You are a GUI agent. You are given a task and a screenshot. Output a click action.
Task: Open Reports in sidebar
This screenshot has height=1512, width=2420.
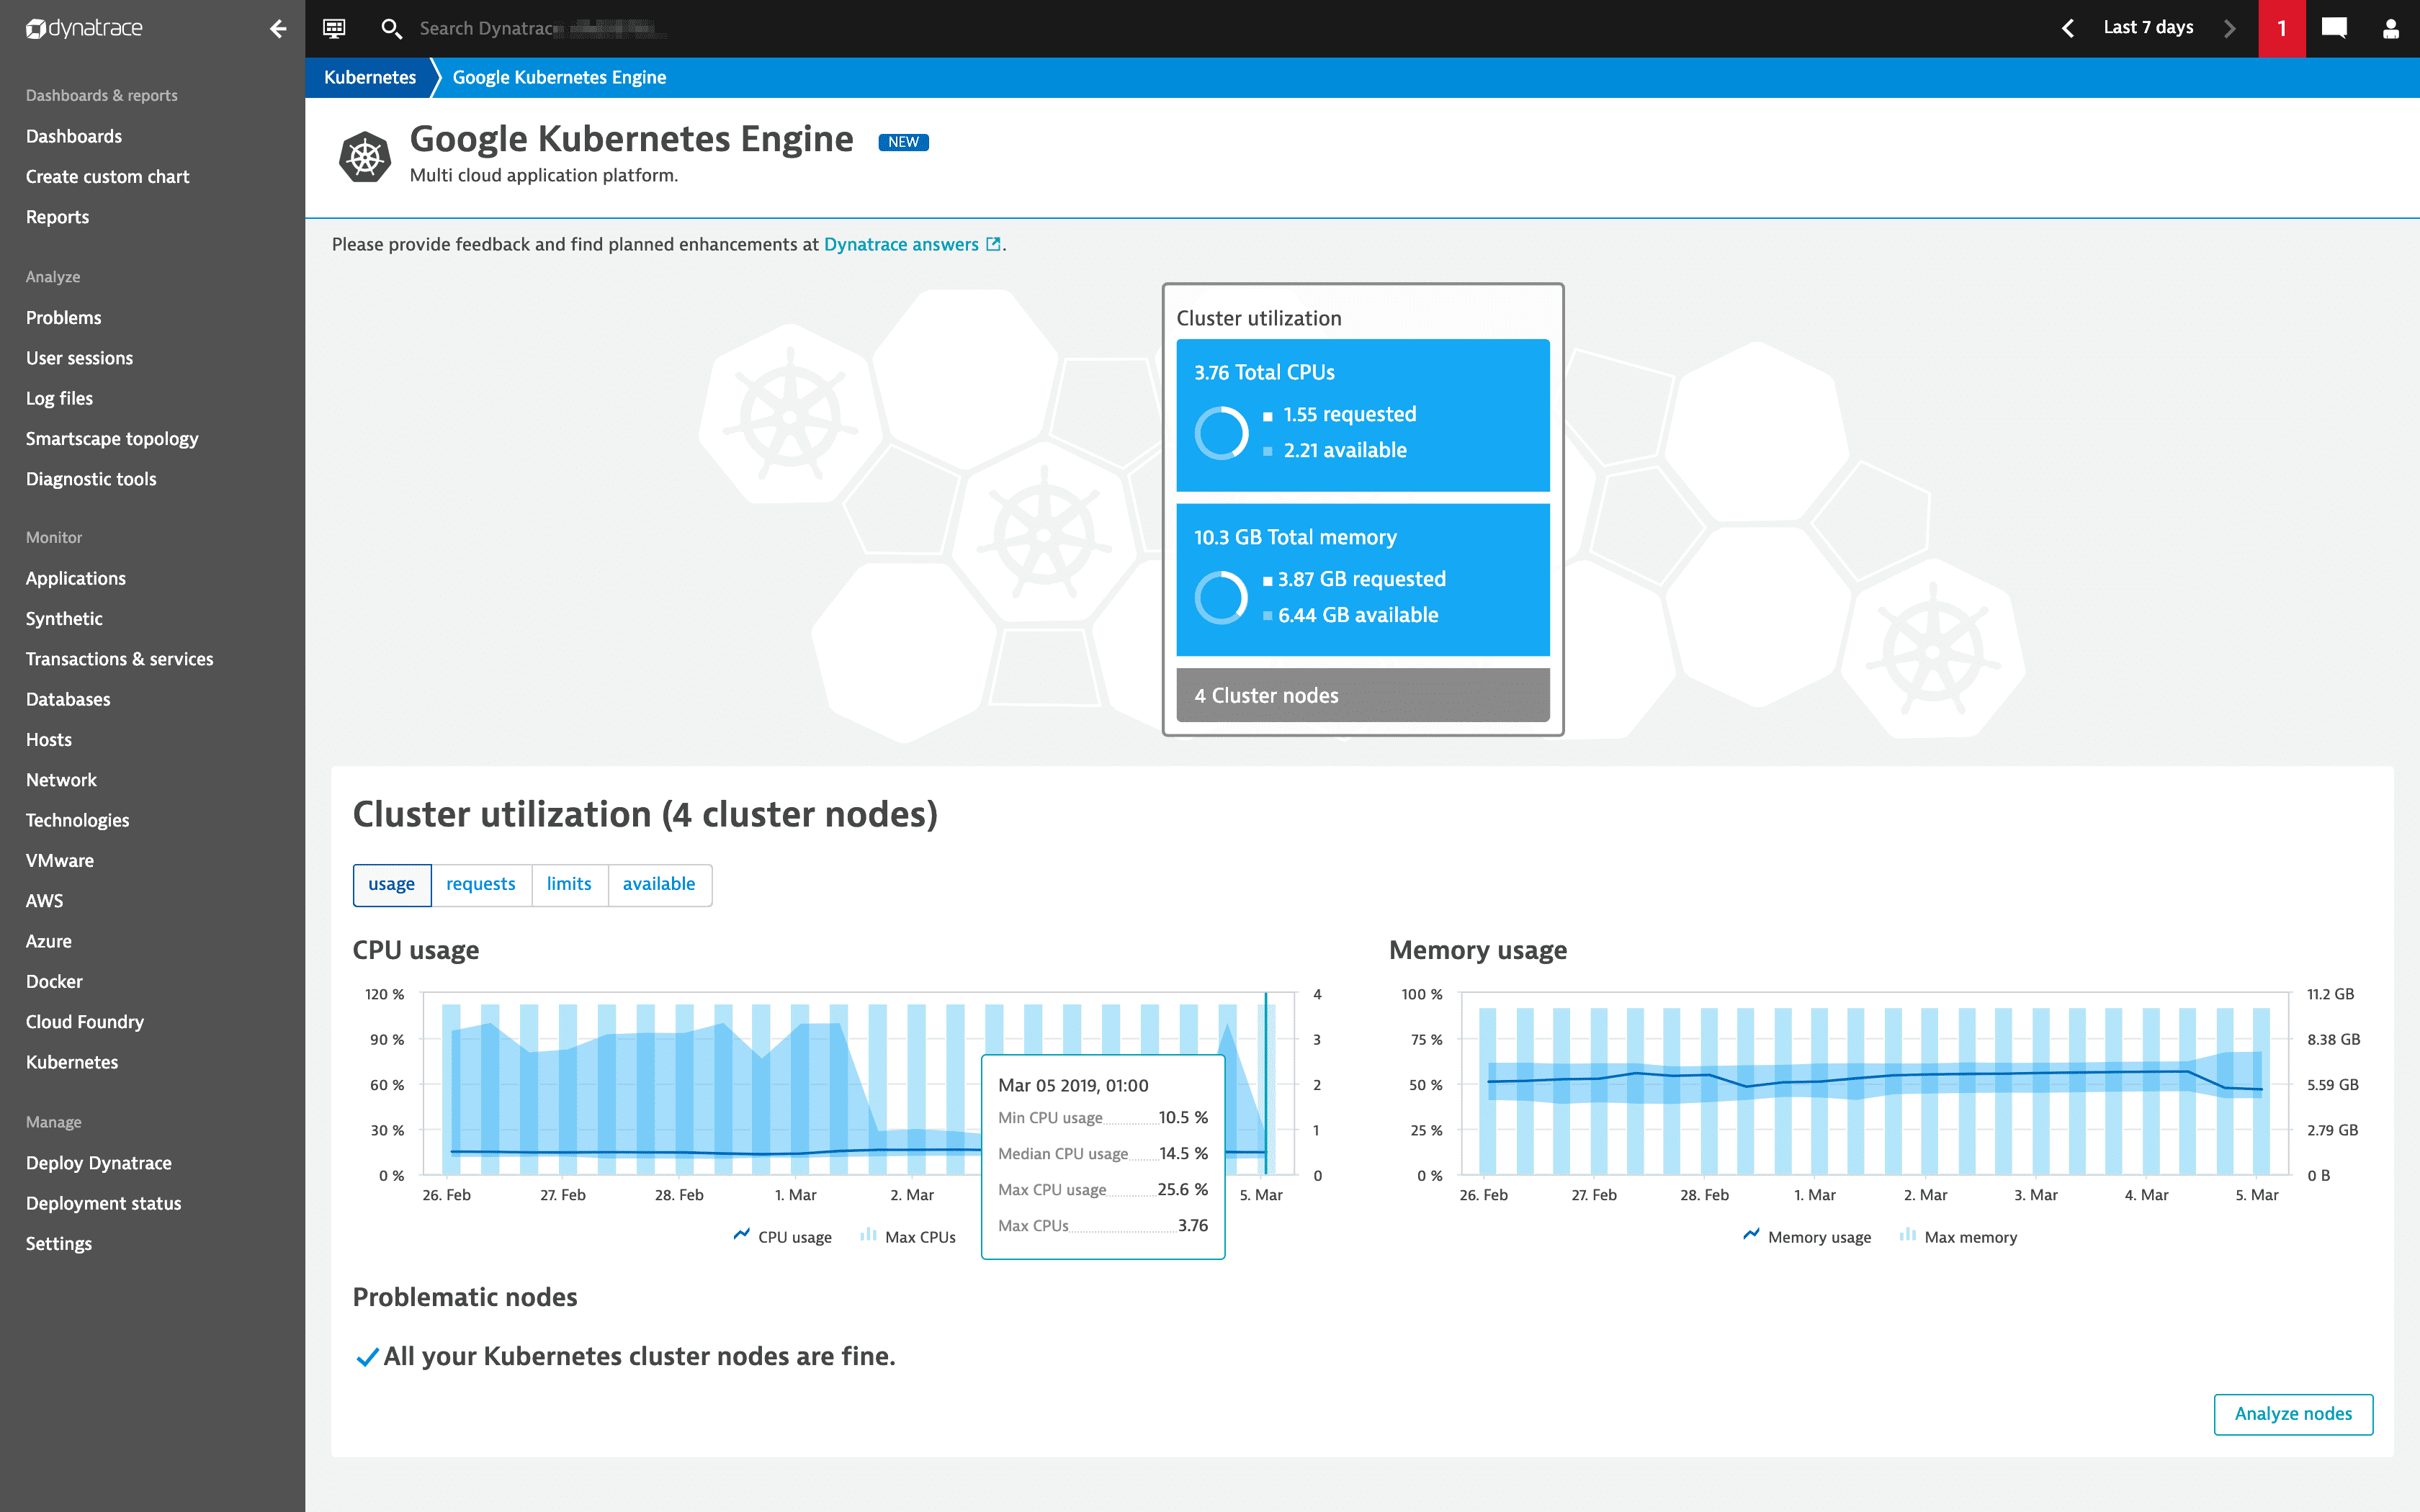(x=57, y=217)
